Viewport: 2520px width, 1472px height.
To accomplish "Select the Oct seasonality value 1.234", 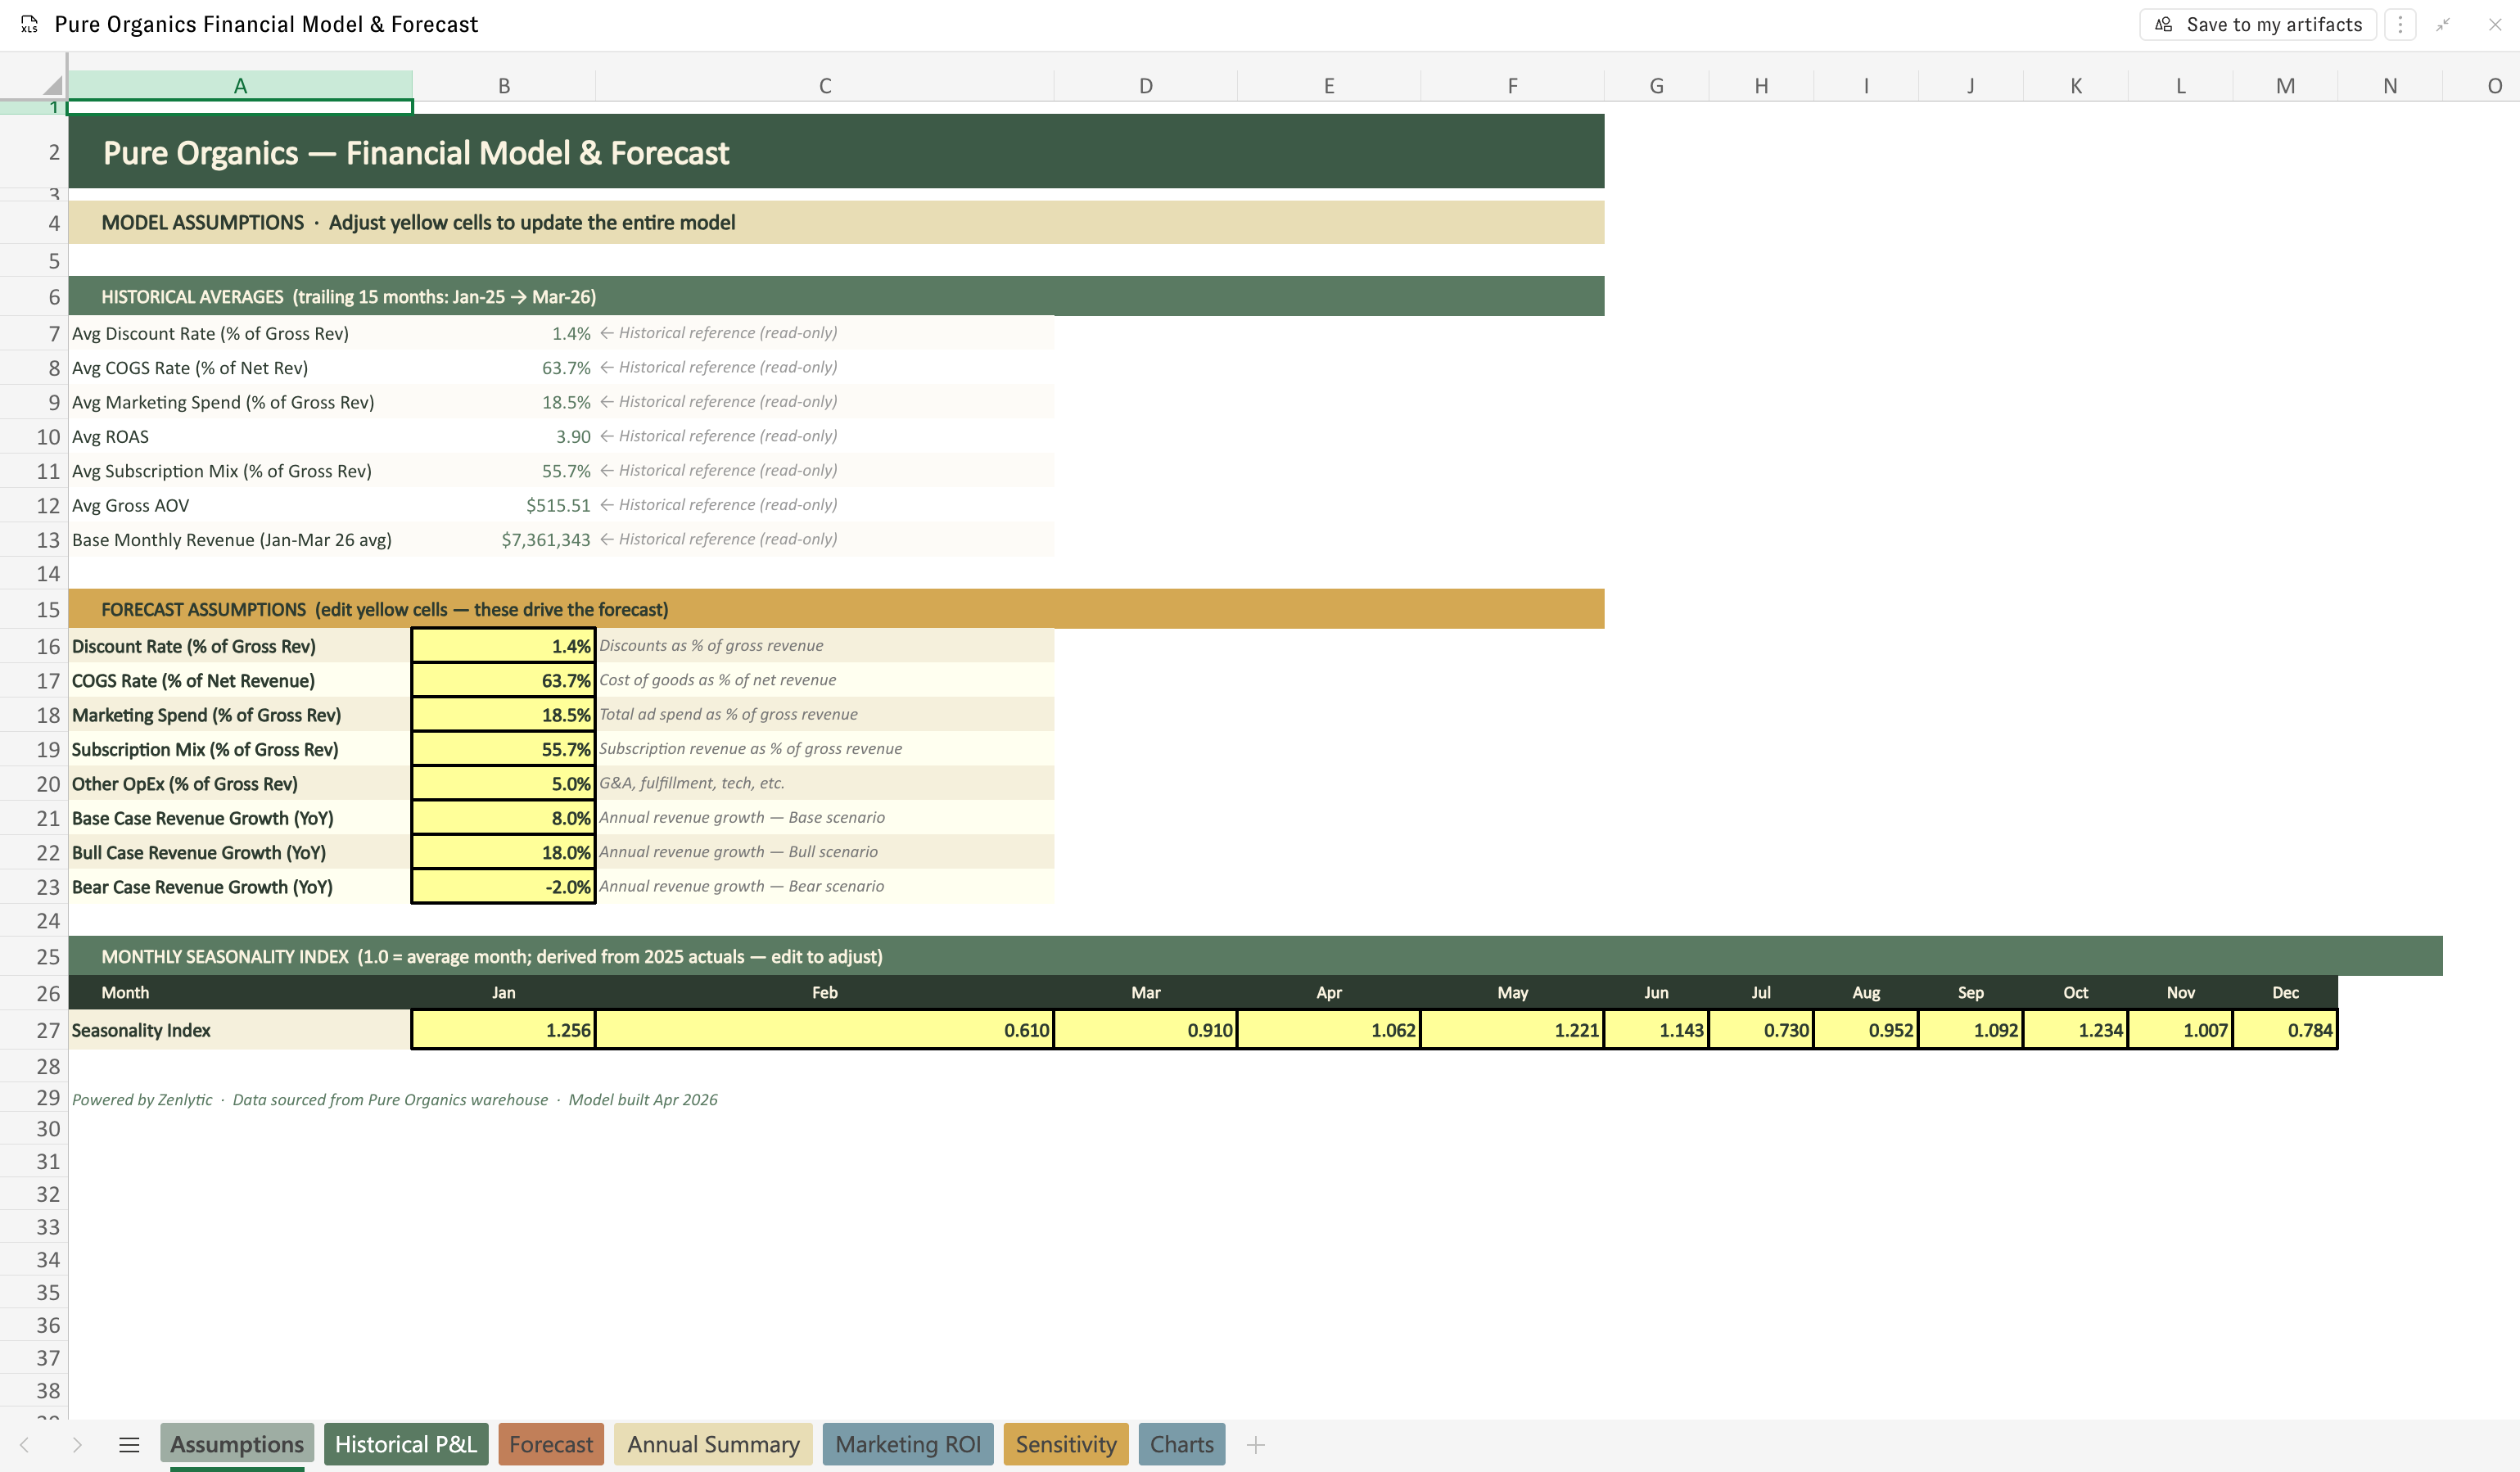I will (2076, 1030).
